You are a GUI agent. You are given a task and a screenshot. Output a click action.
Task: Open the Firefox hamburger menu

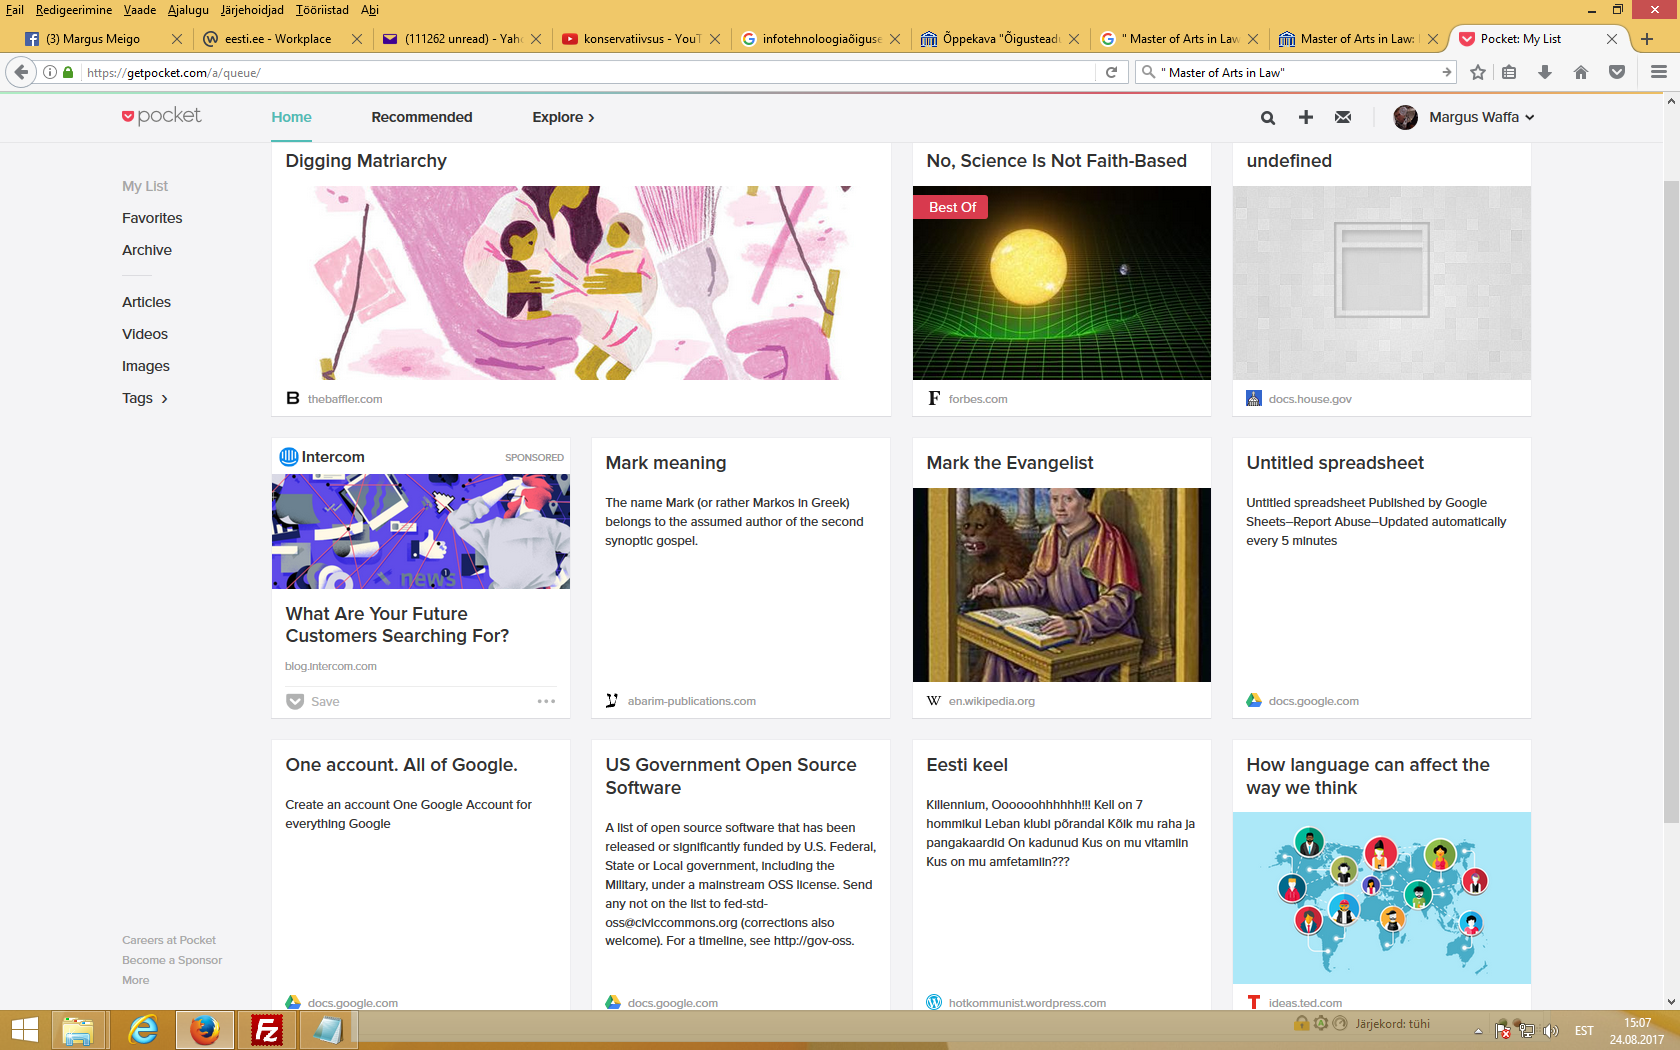1659,72
